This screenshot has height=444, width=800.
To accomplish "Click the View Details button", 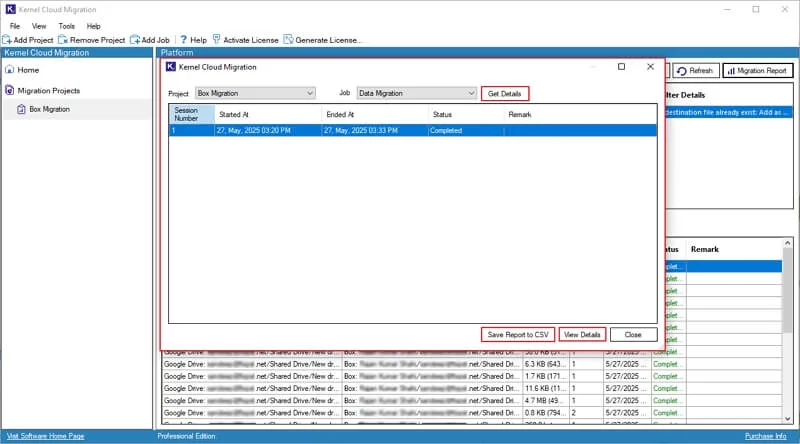I will [582, 335].
